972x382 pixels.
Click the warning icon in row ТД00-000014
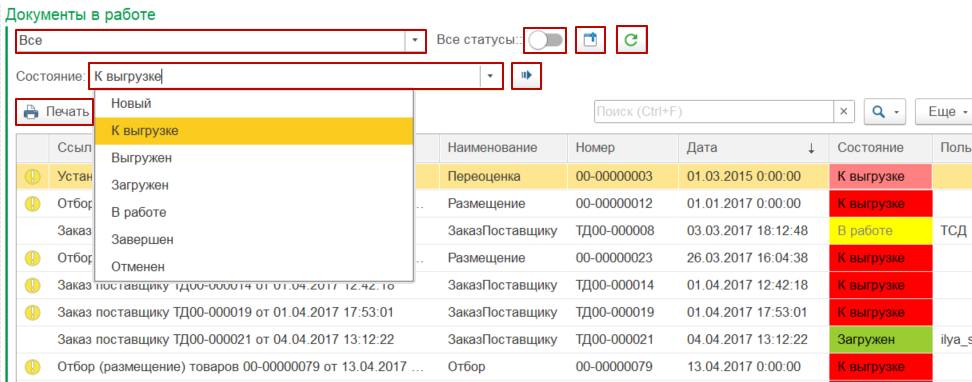[32, 285]
